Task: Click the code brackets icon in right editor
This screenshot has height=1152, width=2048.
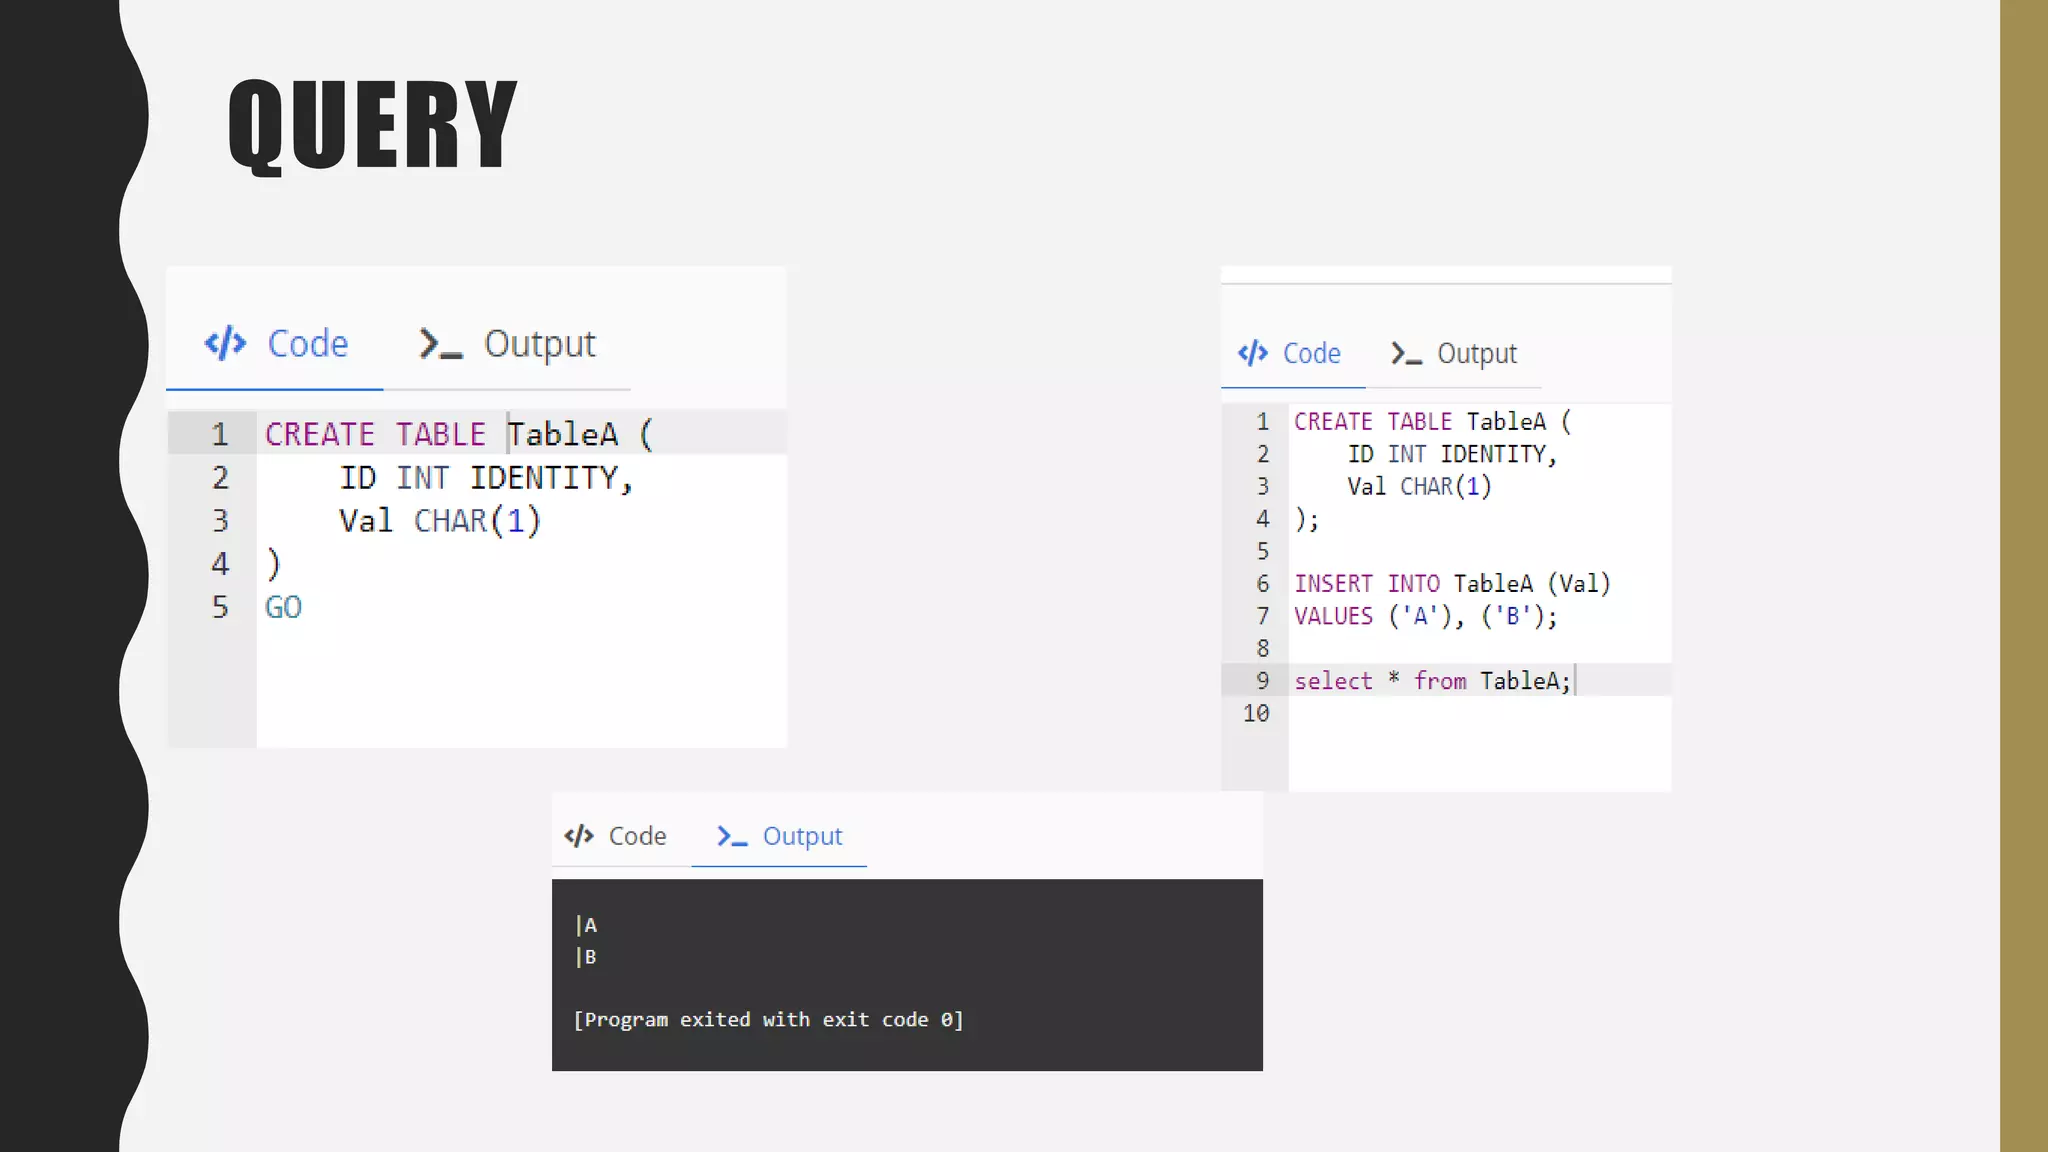Action: (1252, 353)
